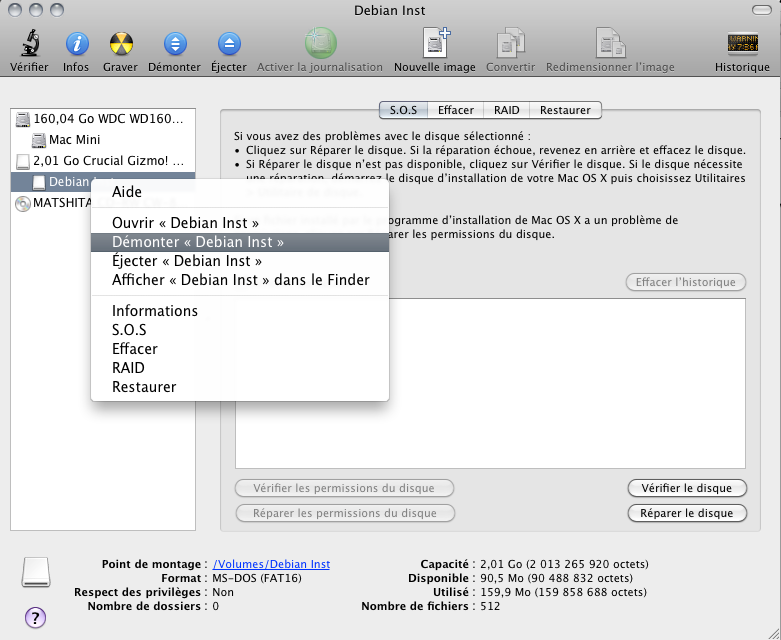The height and width of the screenshot is (640, 781).
Task: Click Vérifier le disque button
Action: click(x=687, y=488)
